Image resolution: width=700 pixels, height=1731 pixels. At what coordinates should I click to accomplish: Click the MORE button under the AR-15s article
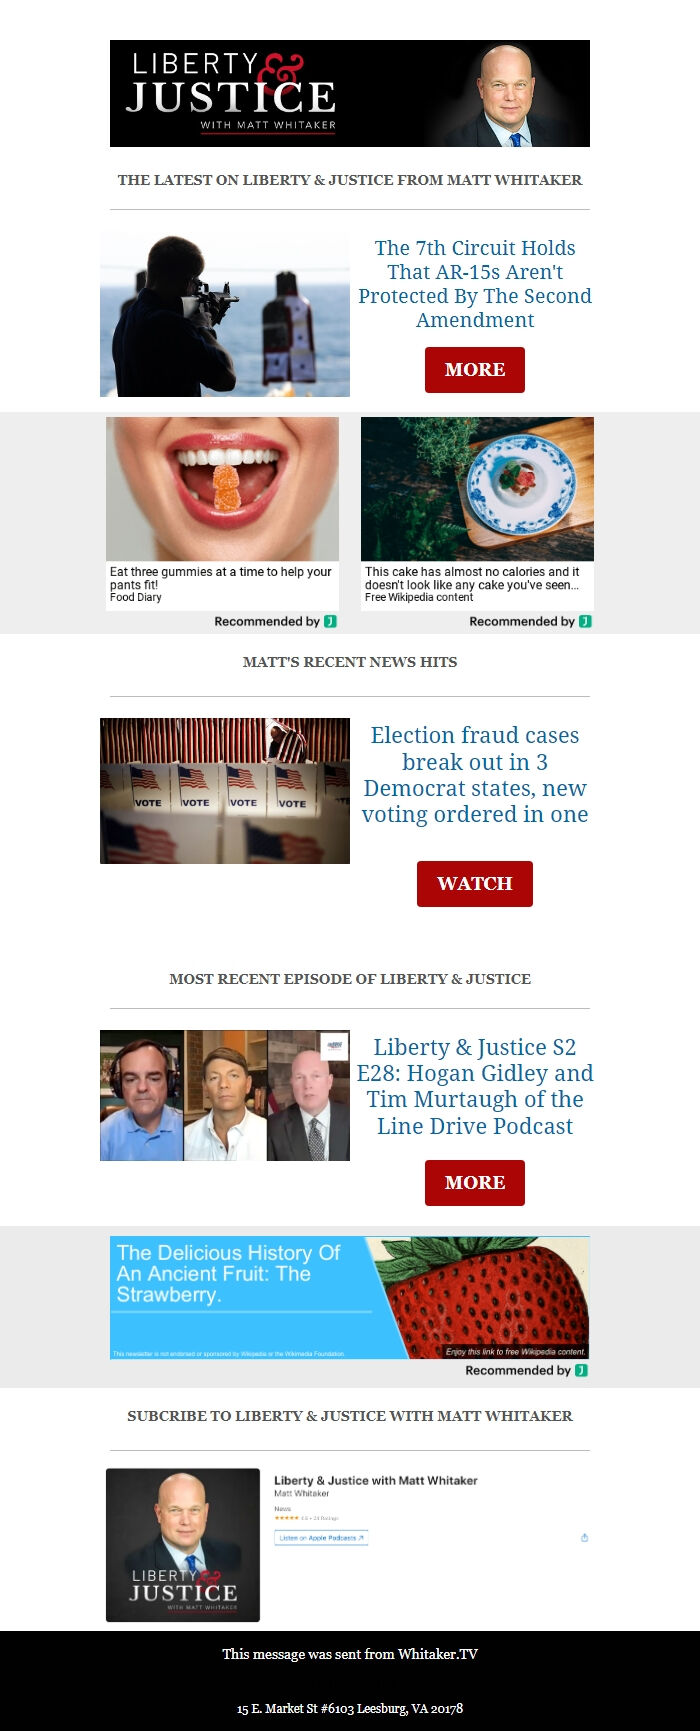pos(475,370)
